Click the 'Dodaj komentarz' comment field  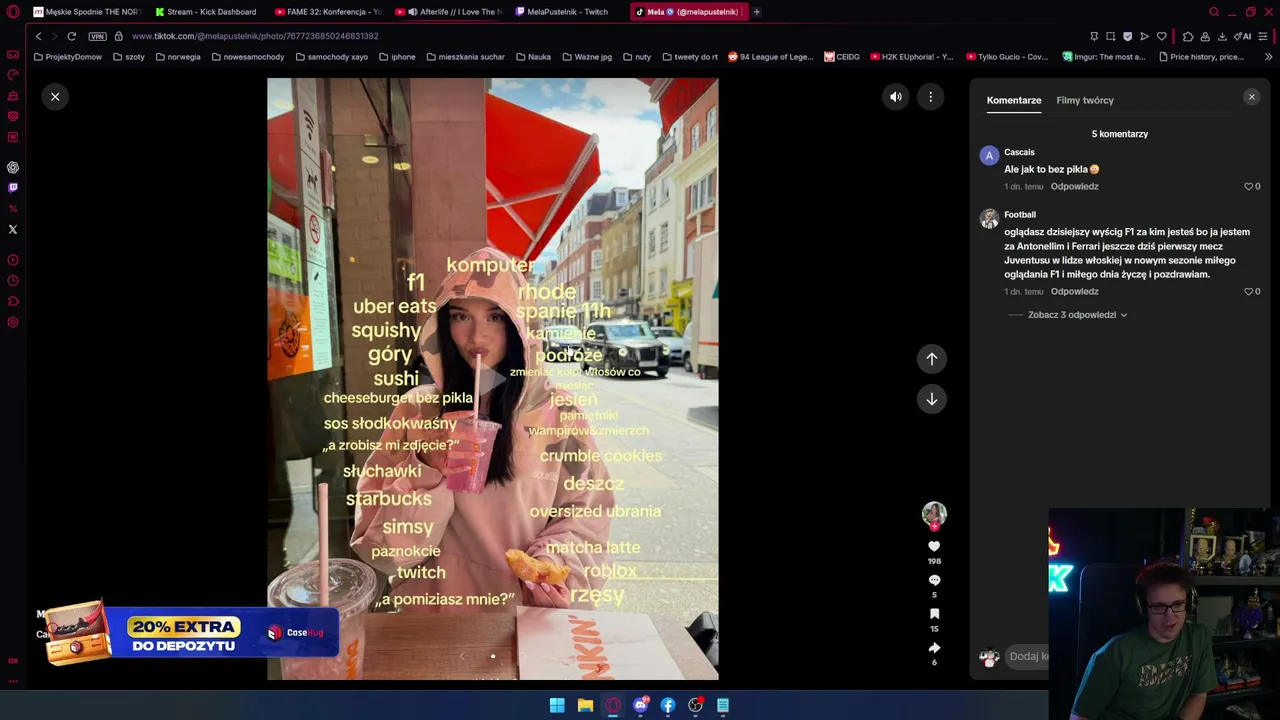(x=1027, y=656)
